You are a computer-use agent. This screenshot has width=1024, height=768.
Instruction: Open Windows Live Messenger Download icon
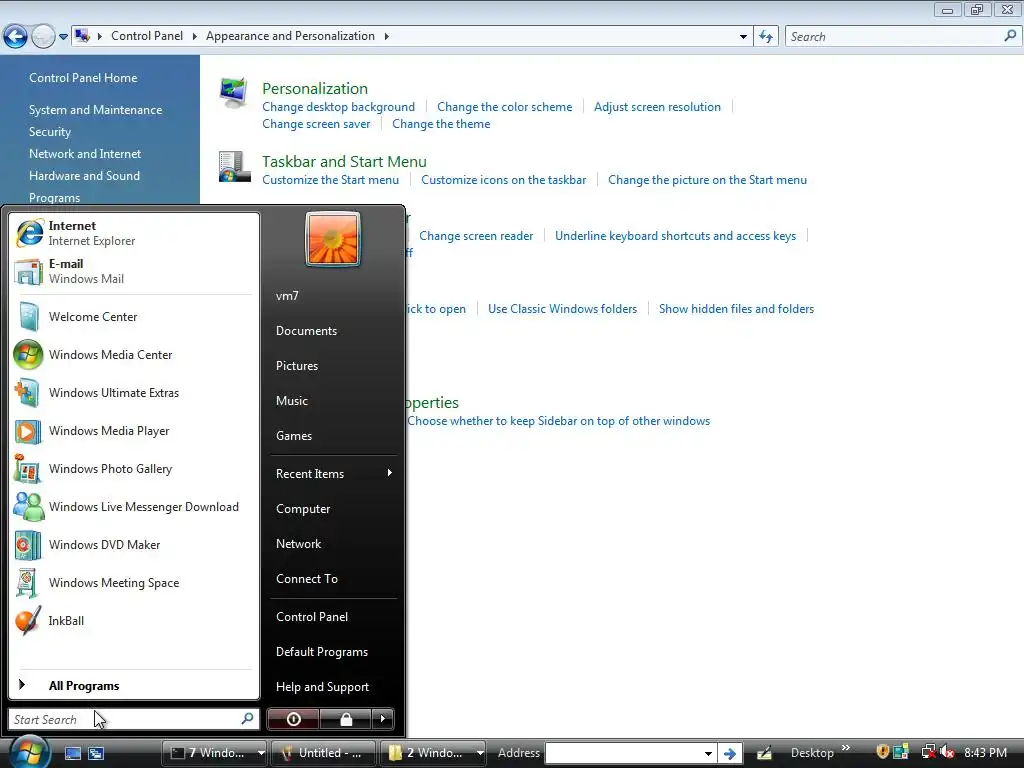pyautogui.click(x=29, y=507)
